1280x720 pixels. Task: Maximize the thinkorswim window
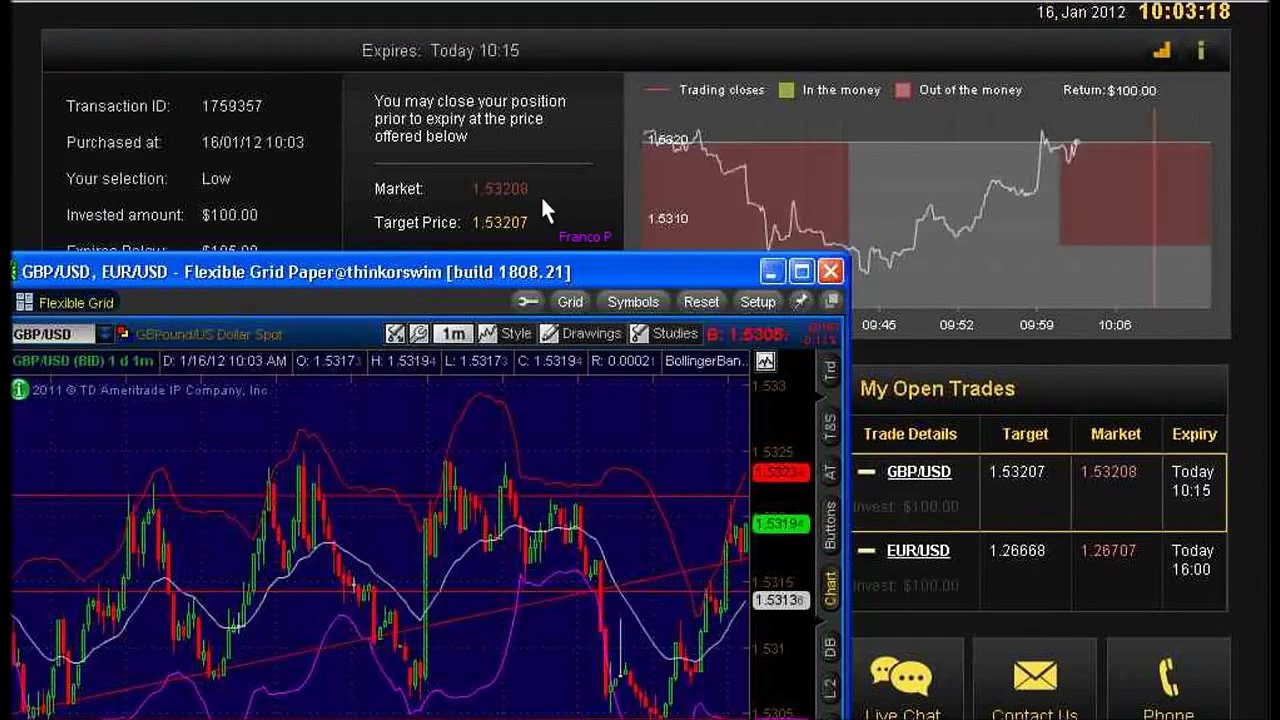point(802,271)
